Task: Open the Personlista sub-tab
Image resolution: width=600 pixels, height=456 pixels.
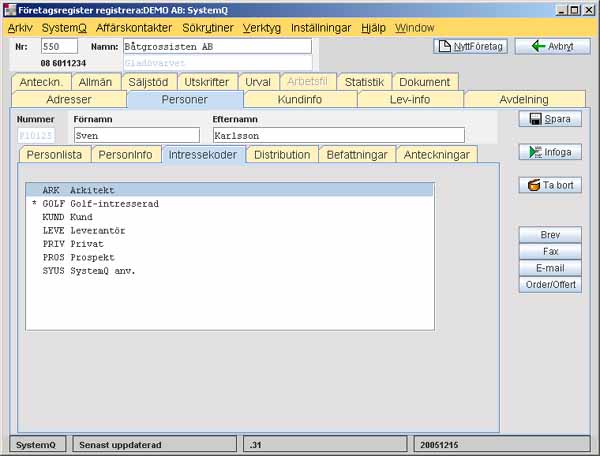Action: click(54, 155)
